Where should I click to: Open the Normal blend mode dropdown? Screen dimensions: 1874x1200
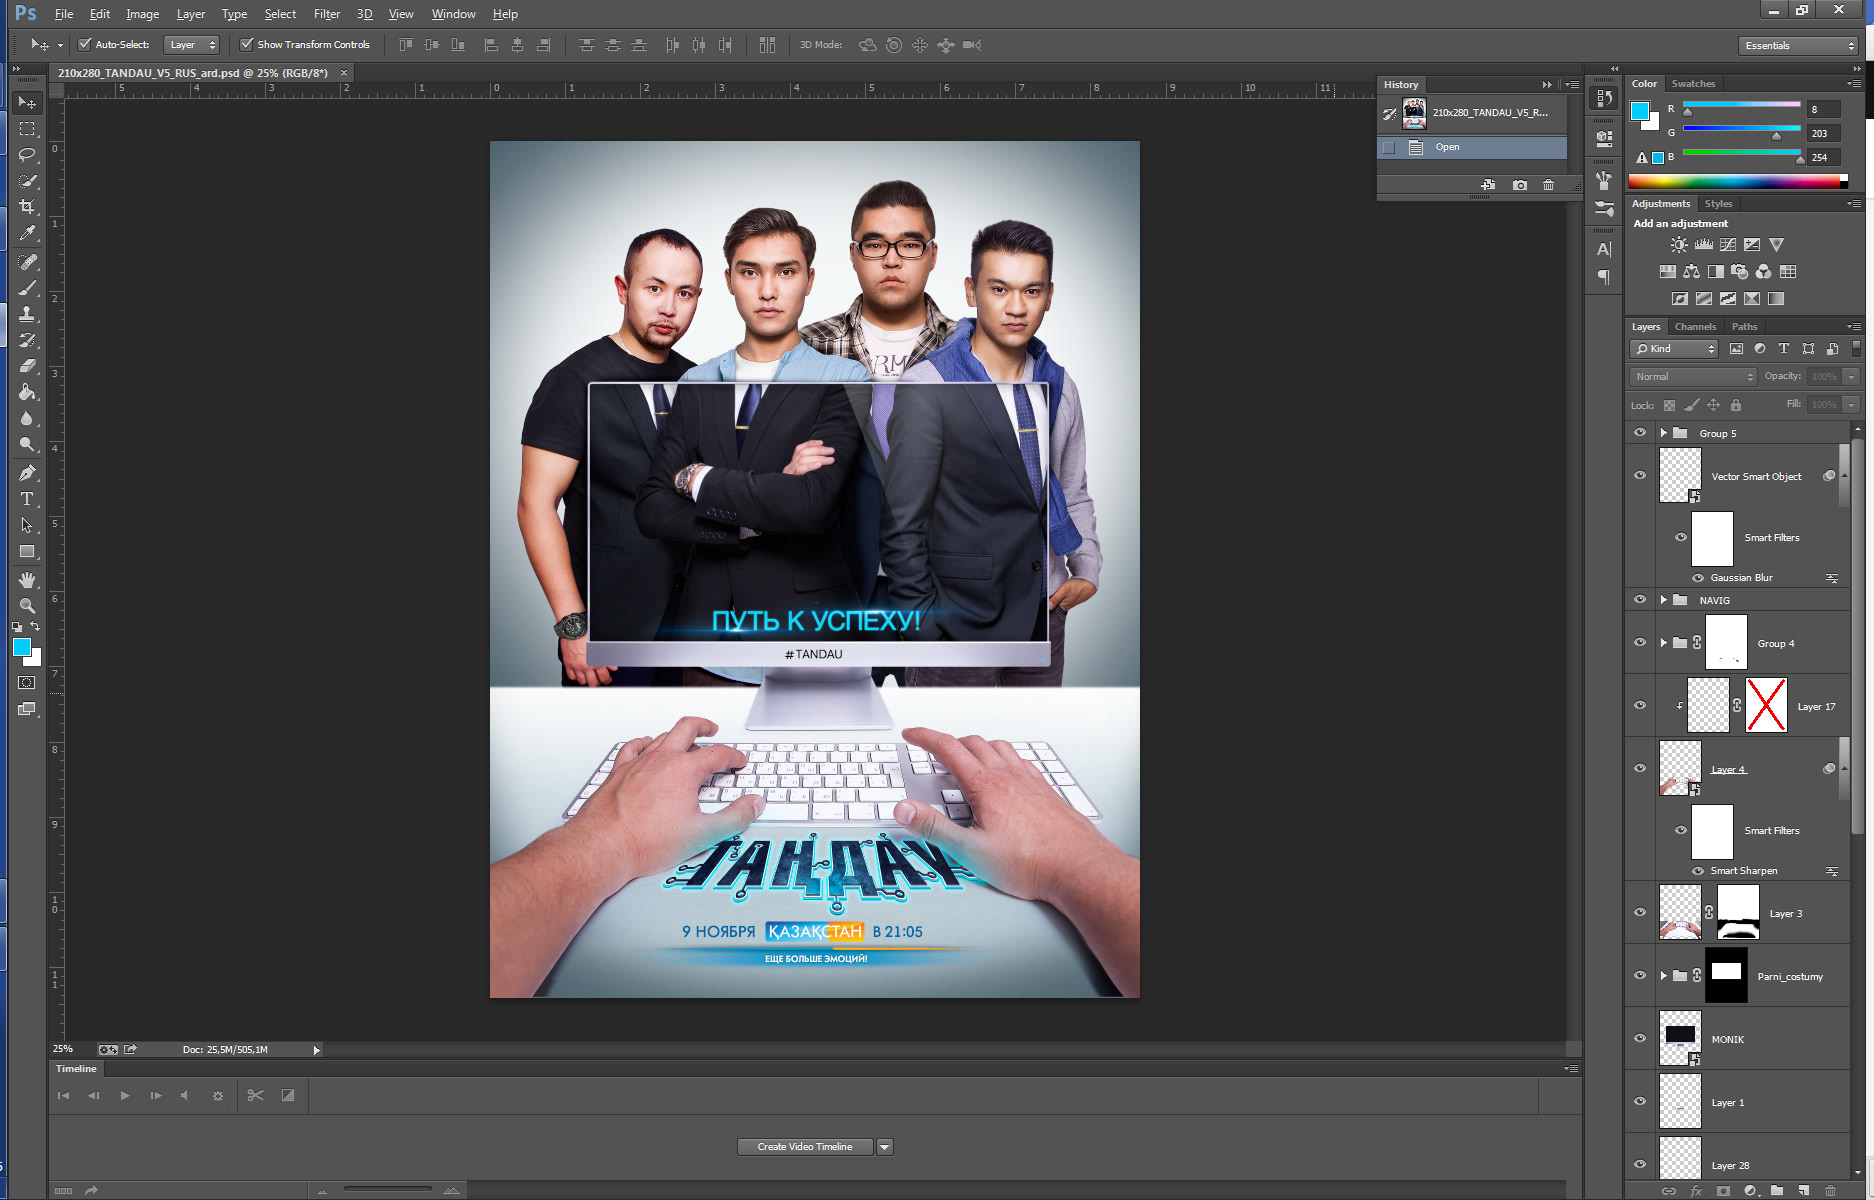pyautogui.click(x=1693, y=377)
